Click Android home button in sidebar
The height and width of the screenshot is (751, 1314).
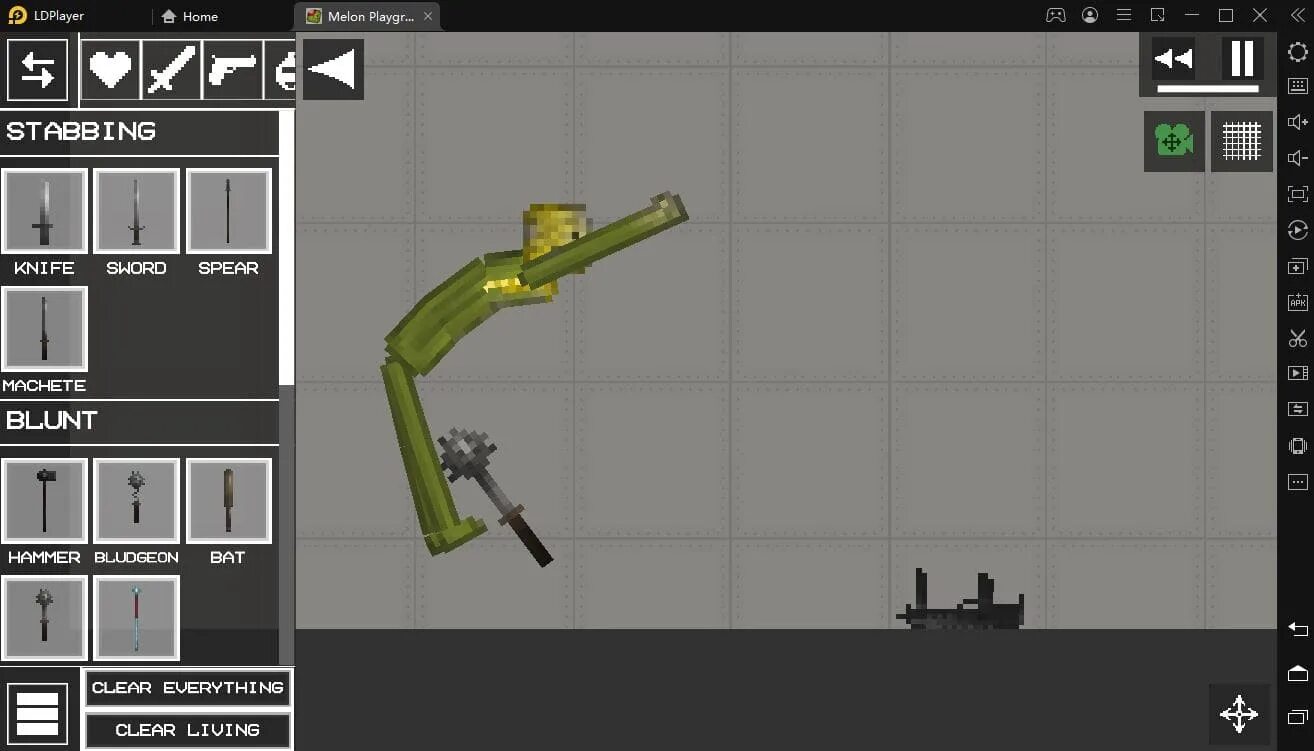click(x=1297, y=672)
